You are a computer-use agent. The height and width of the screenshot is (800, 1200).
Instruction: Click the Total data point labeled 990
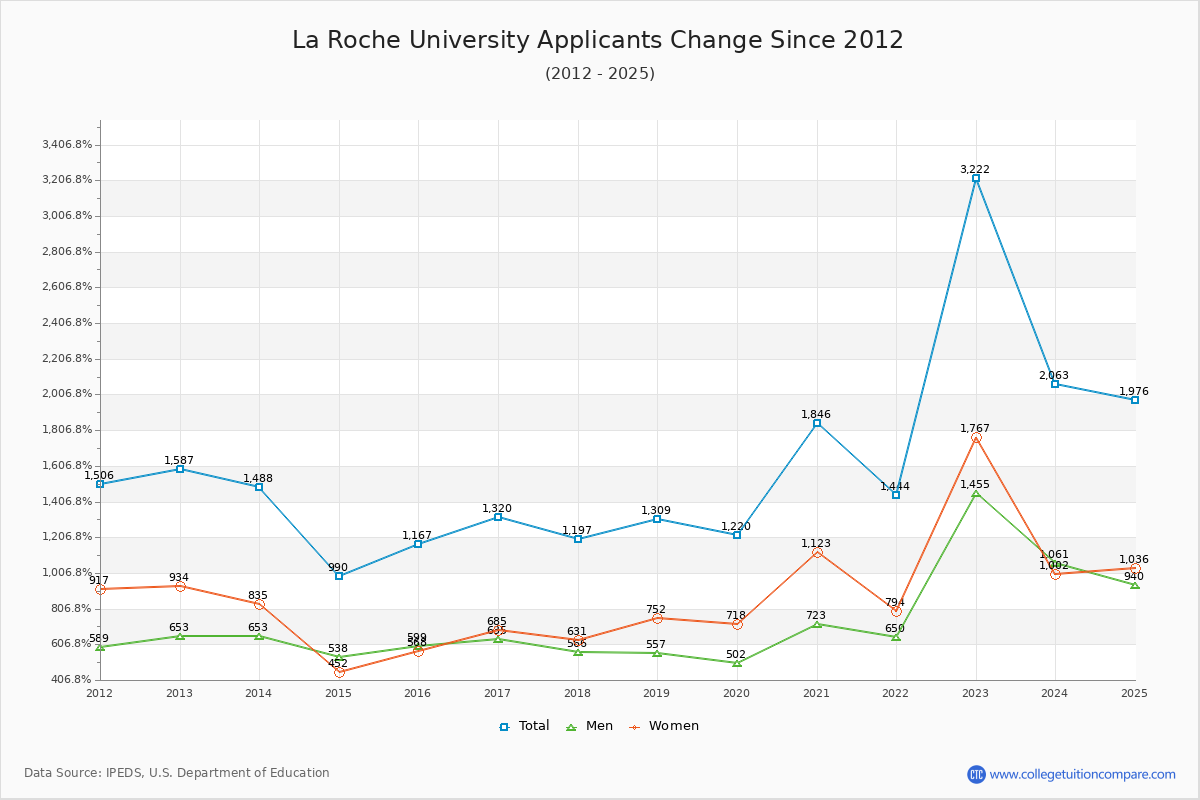click(339, 576)
